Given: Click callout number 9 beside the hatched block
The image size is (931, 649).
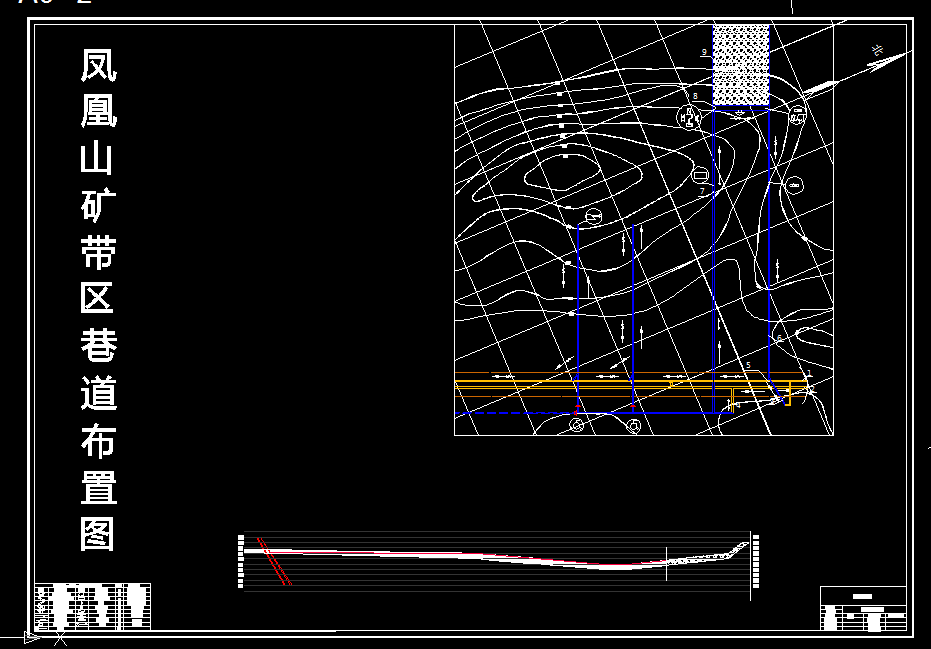Looking at the screenshot, I should [704, 52].
